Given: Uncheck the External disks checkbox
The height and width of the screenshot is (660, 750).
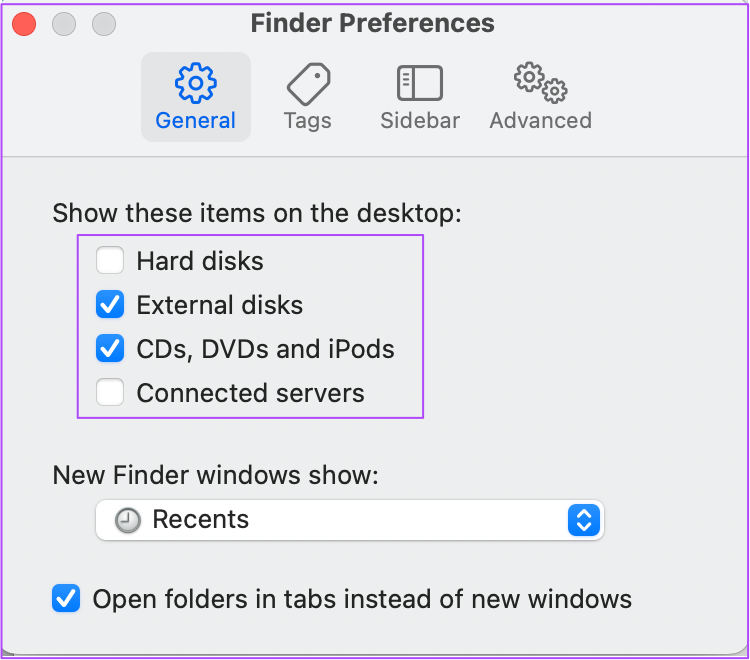Looking at the screenshot, I should (x=110, y=304).
